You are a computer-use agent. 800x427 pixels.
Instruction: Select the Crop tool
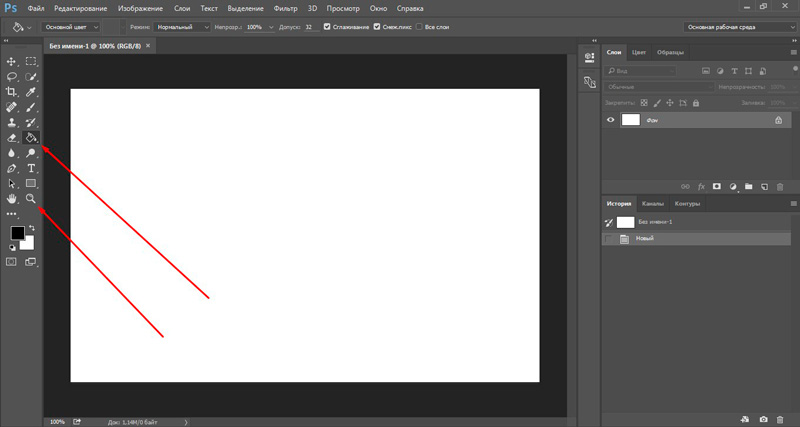(11, 92)
